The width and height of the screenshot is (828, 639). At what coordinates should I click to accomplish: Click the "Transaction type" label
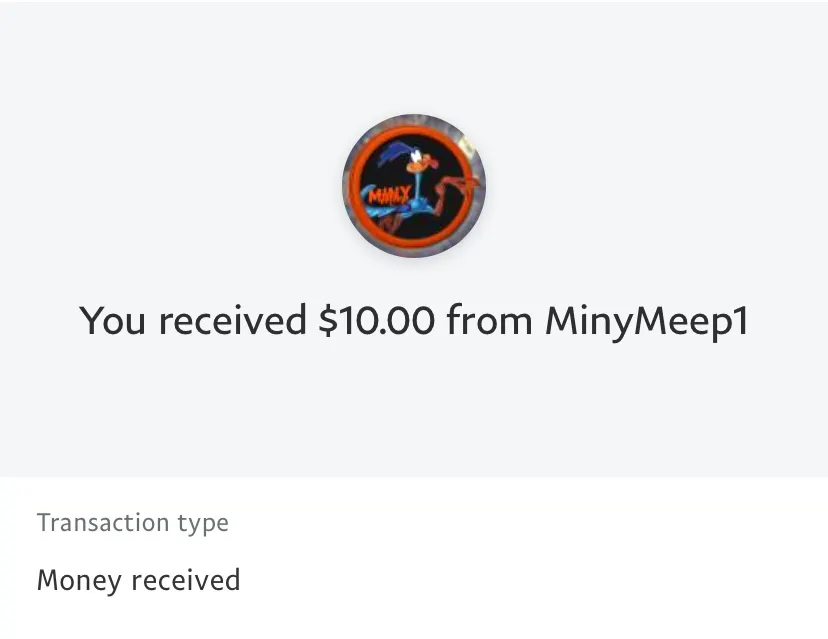(x=132, y=523)
